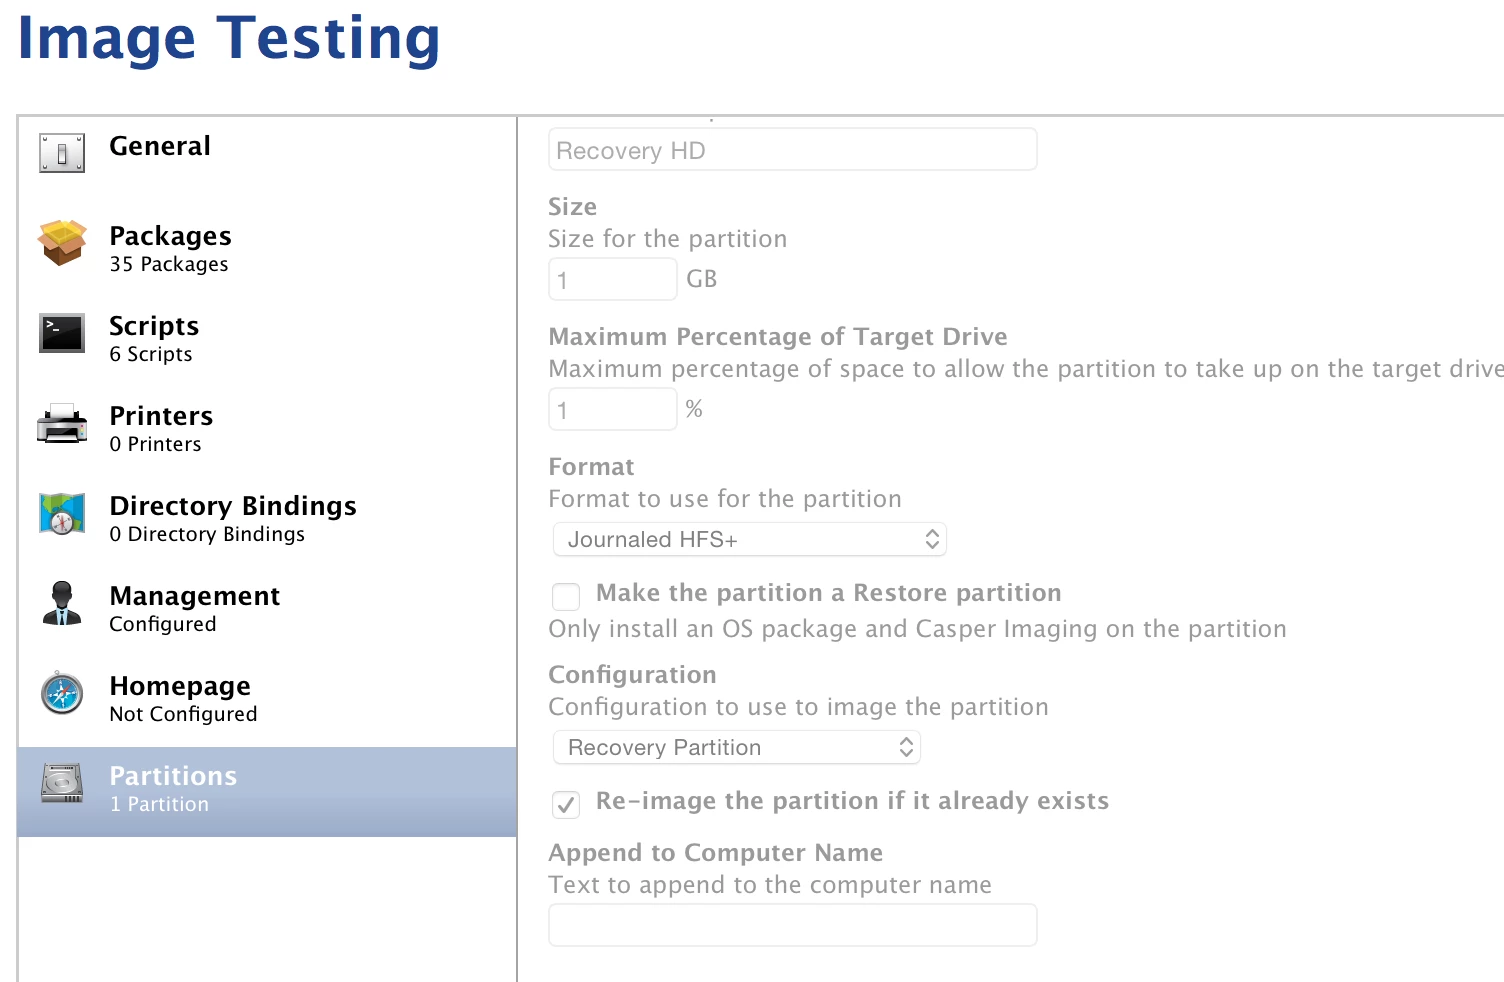Select the Scripts terminal icon
Image resolution: width=1504 pixels, height=982 pixels.
(62, 333)
